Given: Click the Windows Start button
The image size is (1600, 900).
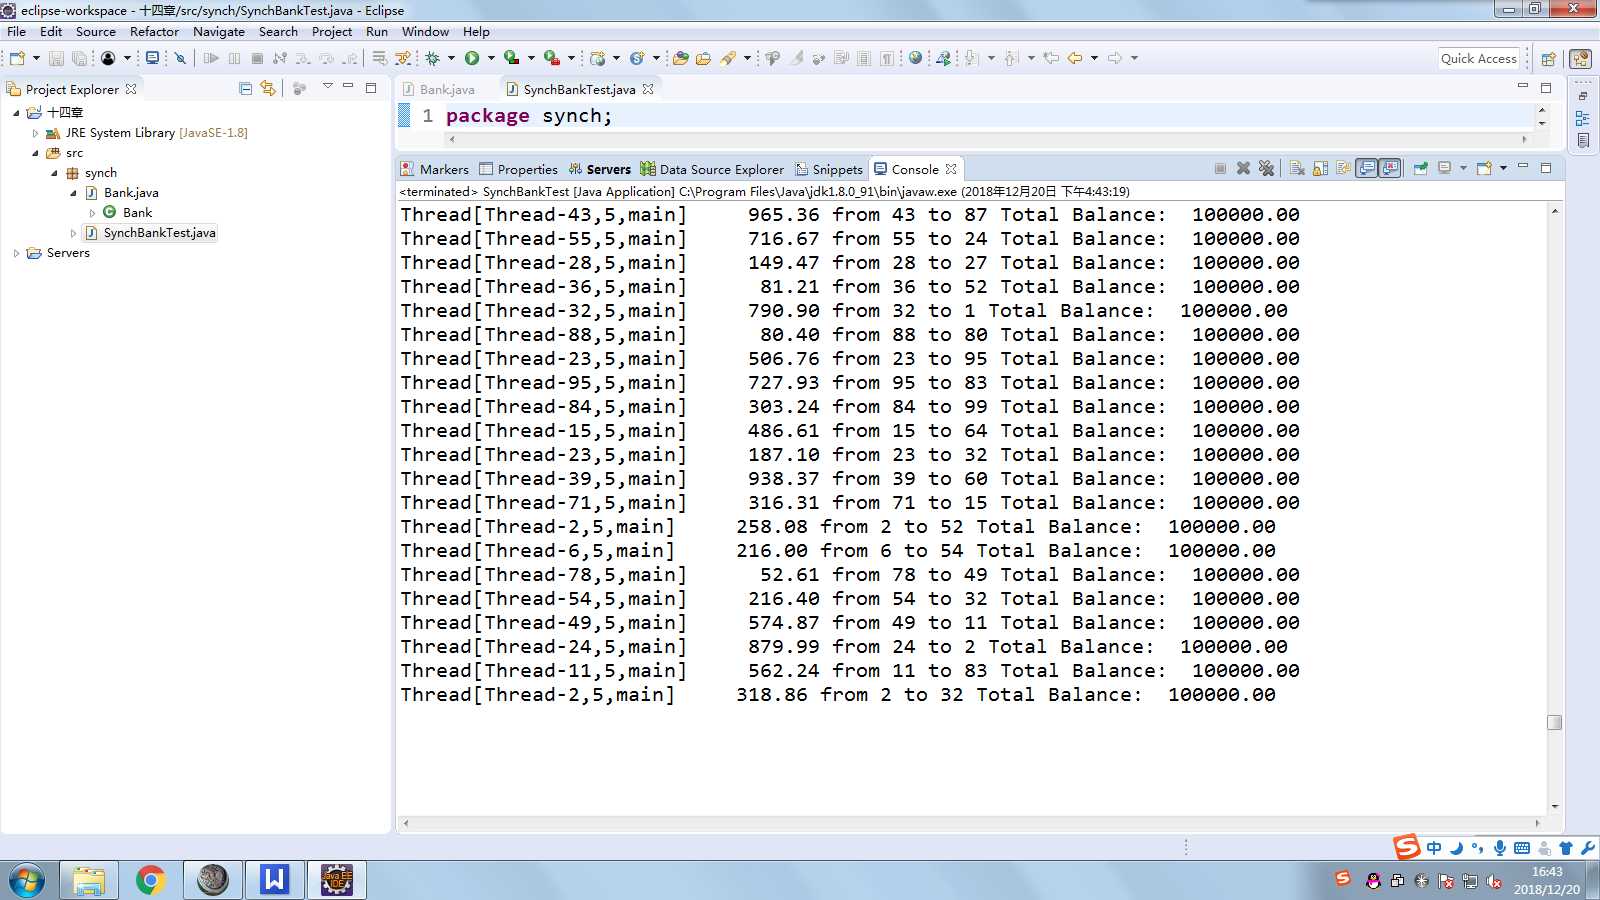Looking at the screenshot, I should tap(27, 881).
